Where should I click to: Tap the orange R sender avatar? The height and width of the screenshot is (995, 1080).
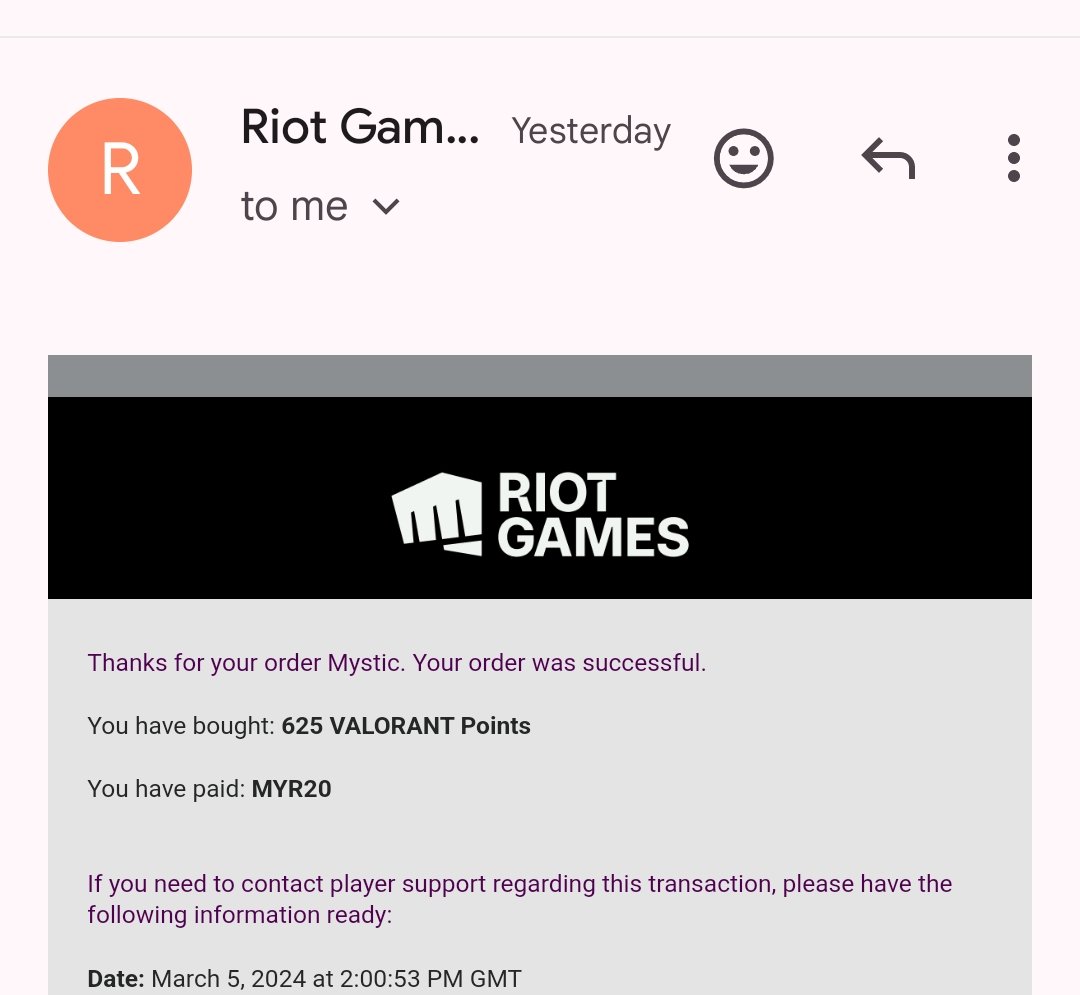coord(120,170)
